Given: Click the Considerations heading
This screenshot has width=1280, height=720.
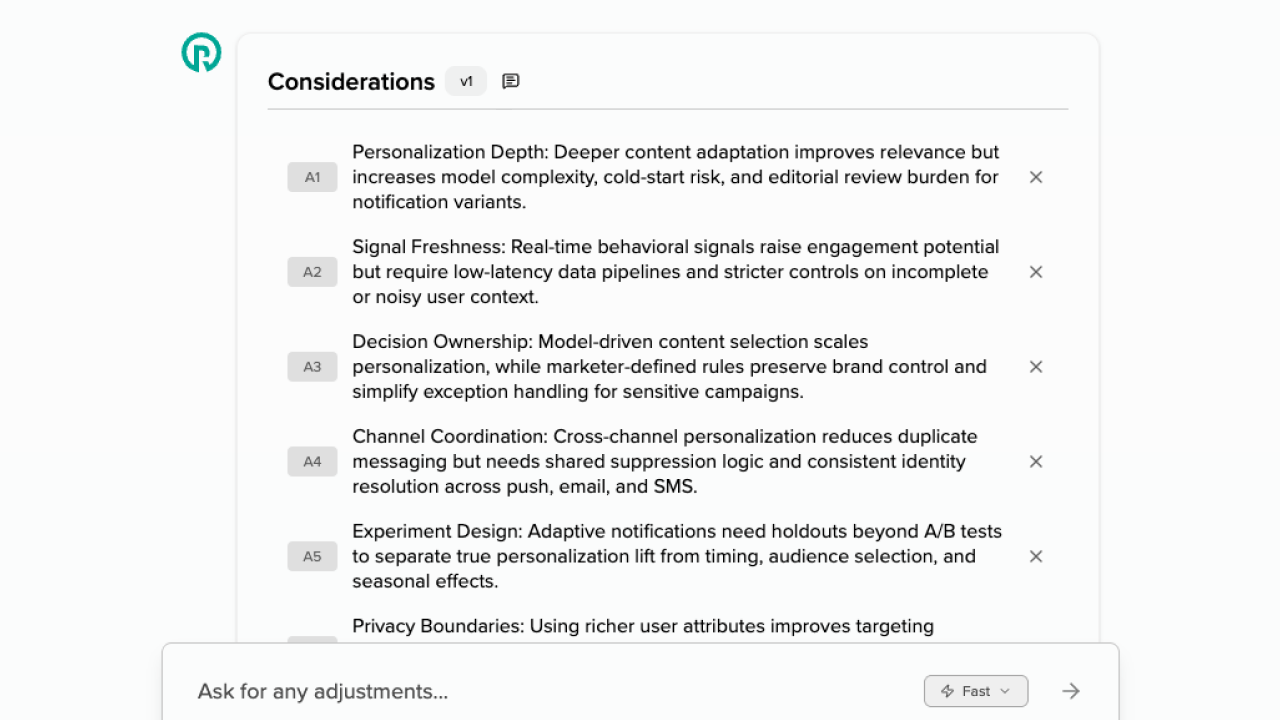Looking at the screenshot, I should (351, 82).
